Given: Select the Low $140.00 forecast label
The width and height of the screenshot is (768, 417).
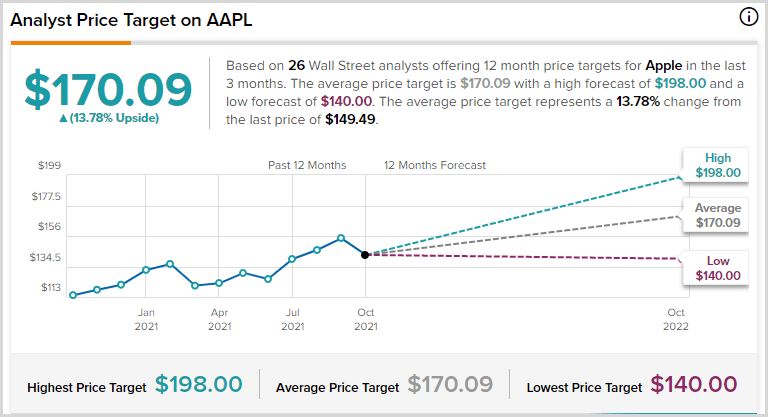Looking at the screenshot, I should point(716,268).
